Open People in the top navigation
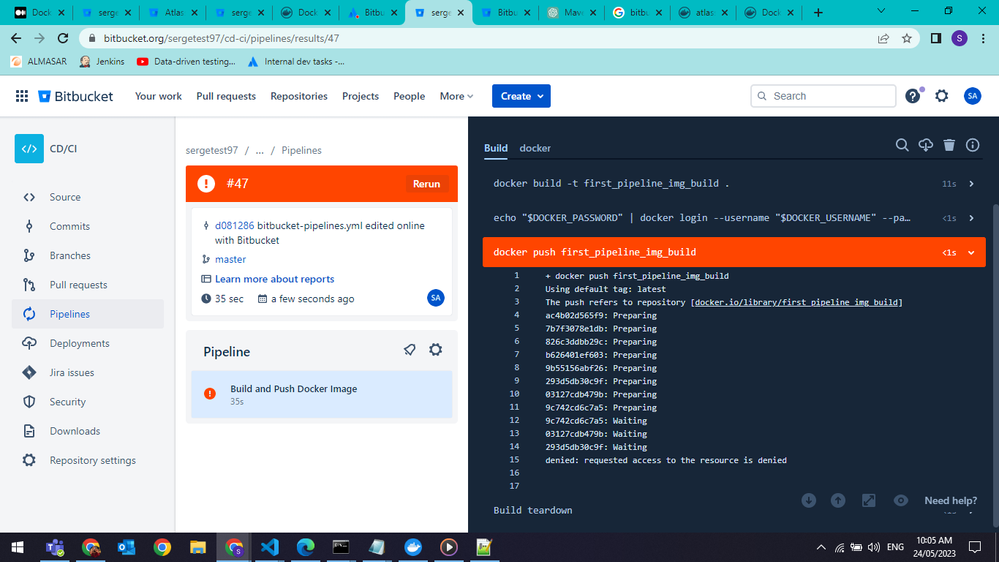 point(409,96)
